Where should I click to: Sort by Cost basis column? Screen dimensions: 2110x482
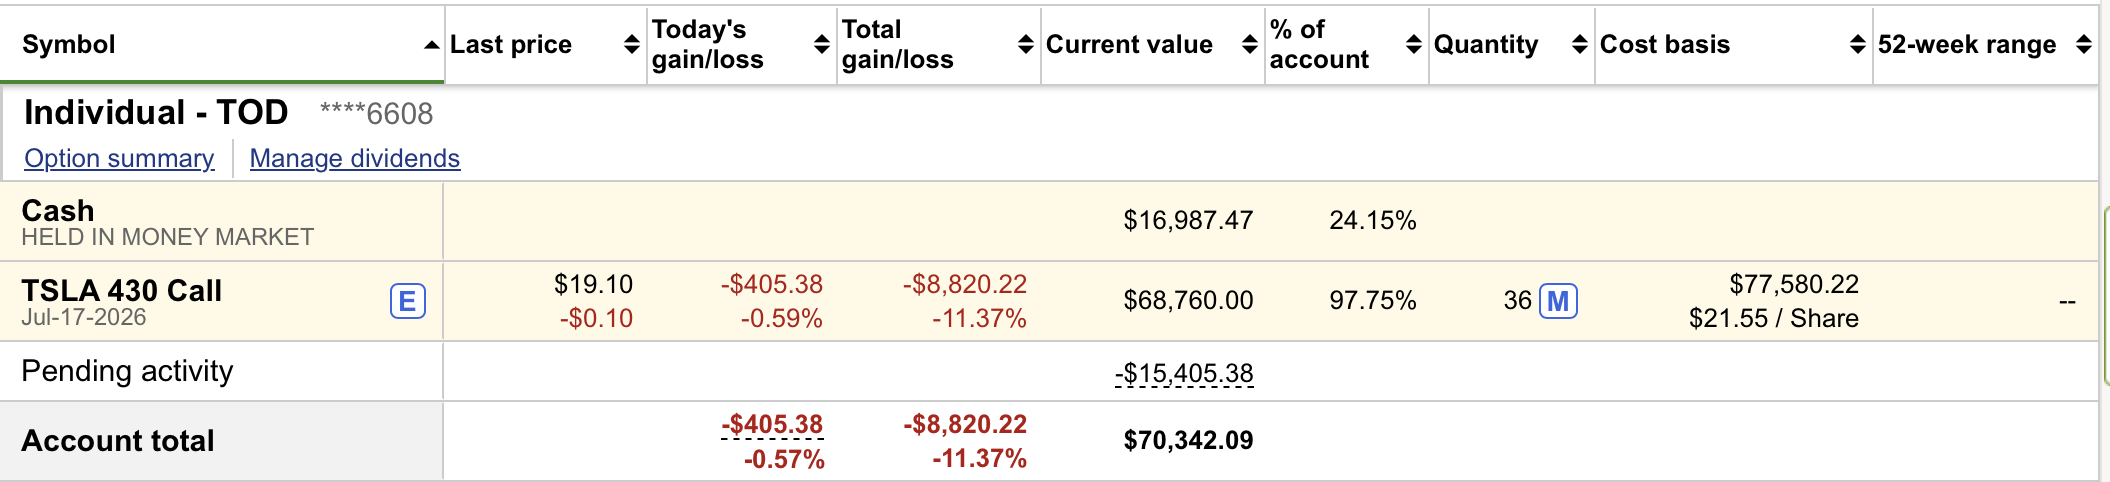pyautogui.click(x=1857, y=45)
